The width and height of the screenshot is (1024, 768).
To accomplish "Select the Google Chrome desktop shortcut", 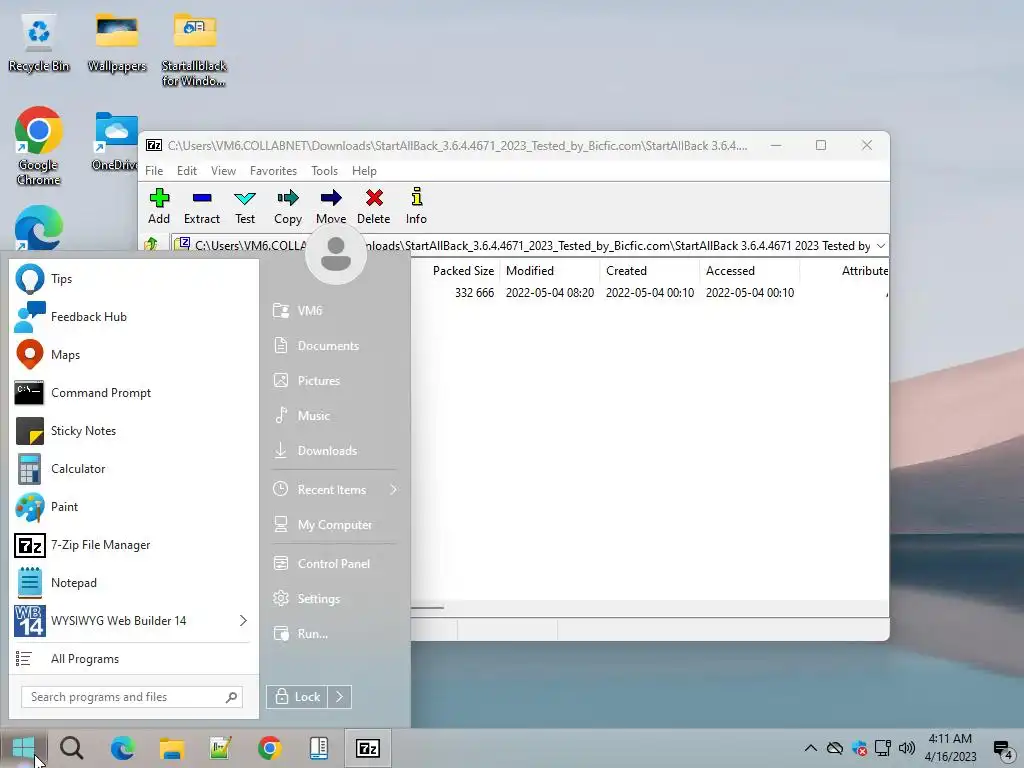I will click(39, 146).
